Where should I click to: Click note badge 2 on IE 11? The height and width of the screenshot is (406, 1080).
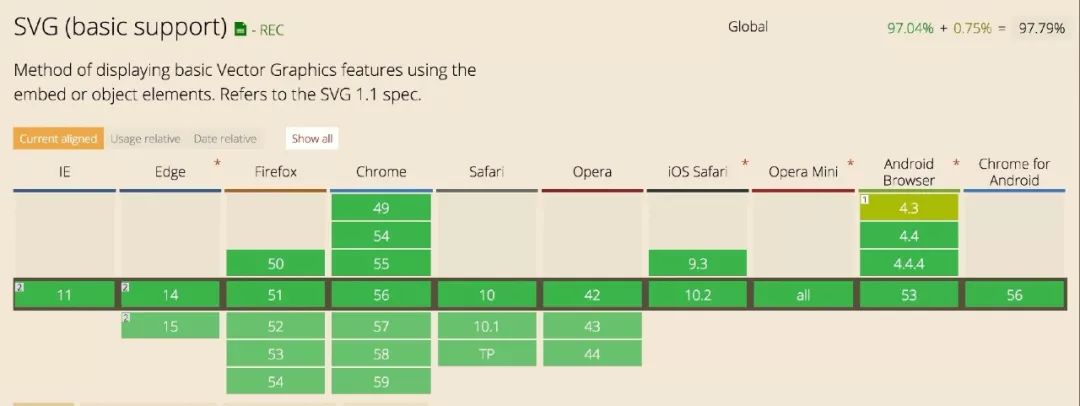tap(18, 287)
